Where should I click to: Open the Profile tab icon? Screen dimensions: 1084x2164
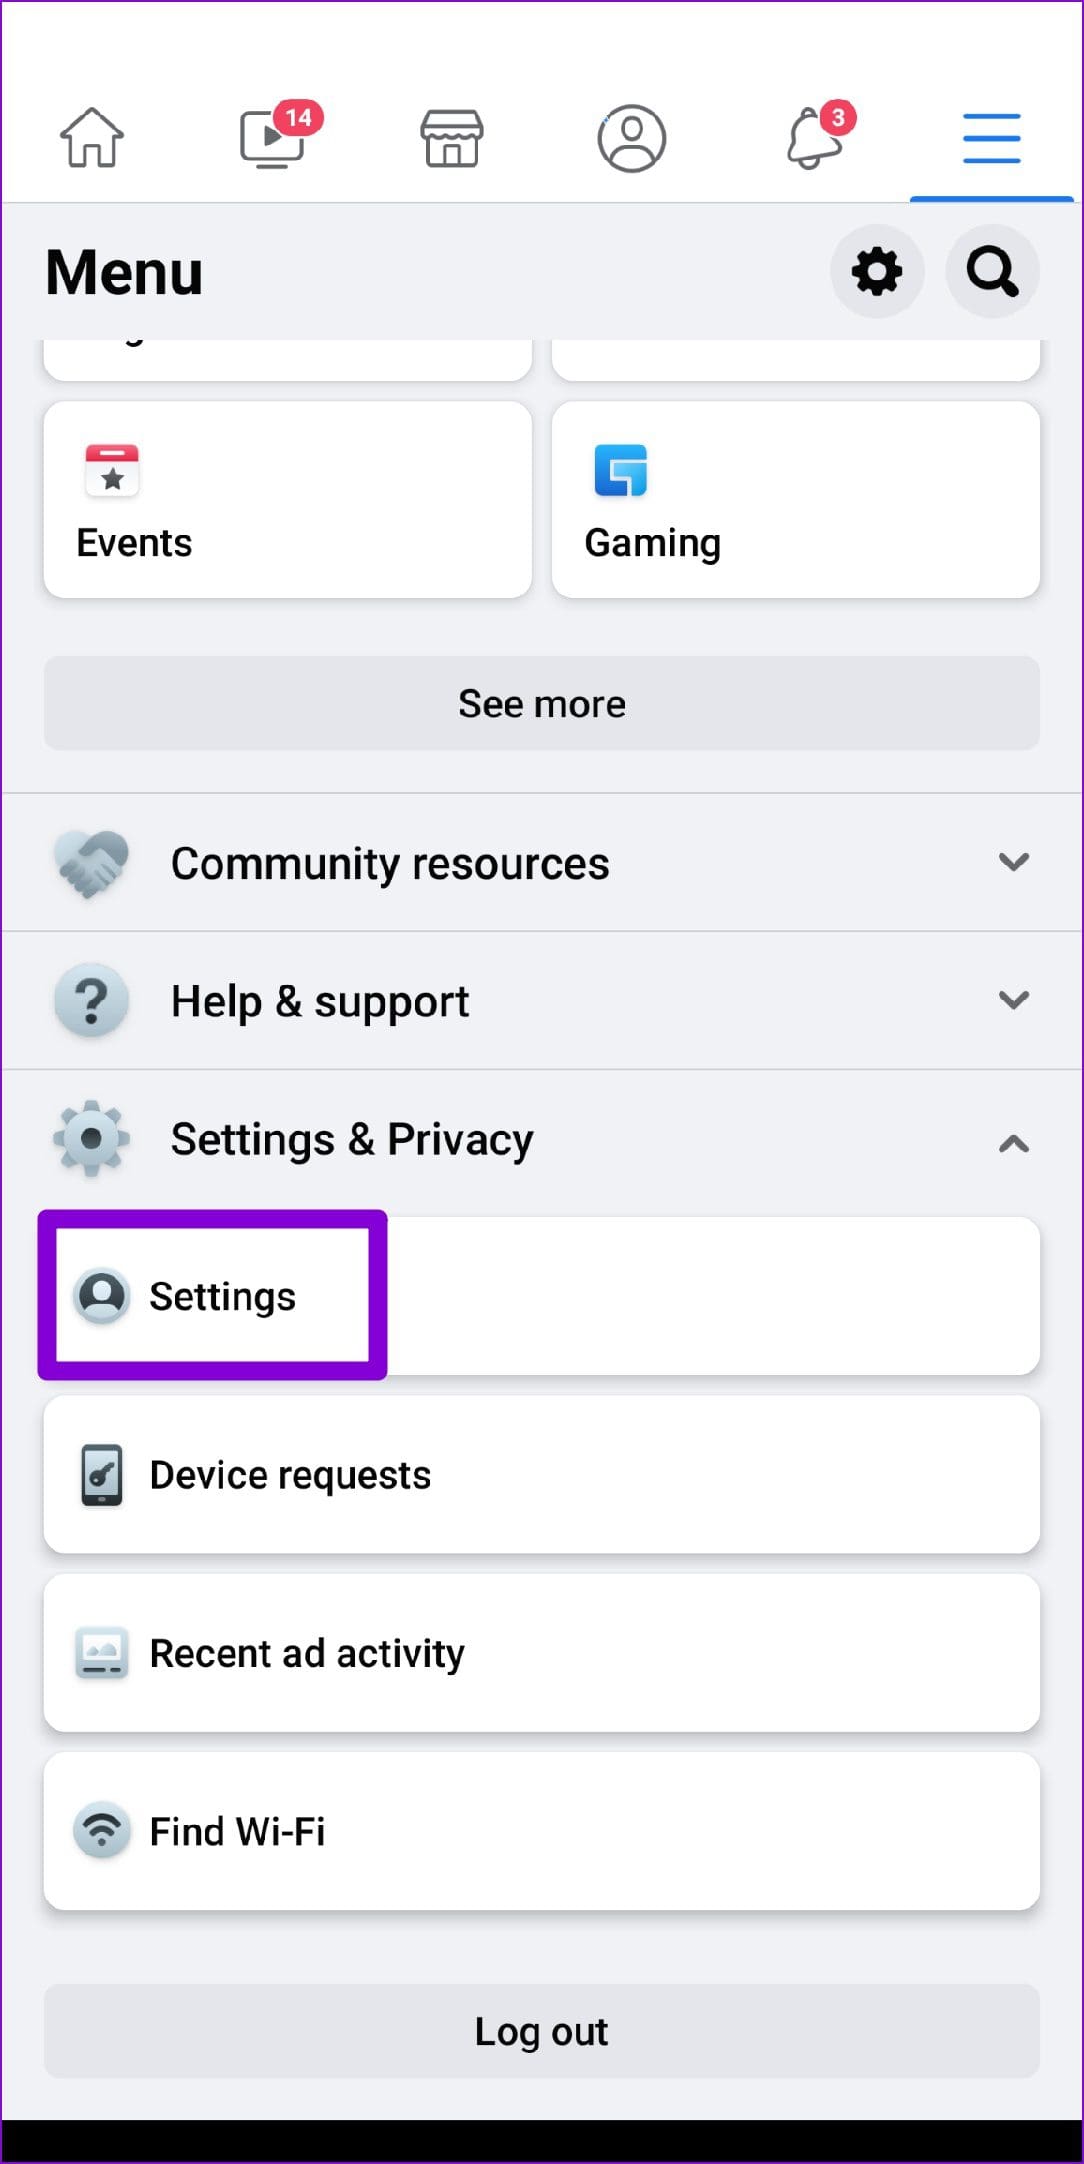click(x=632, y=138)
